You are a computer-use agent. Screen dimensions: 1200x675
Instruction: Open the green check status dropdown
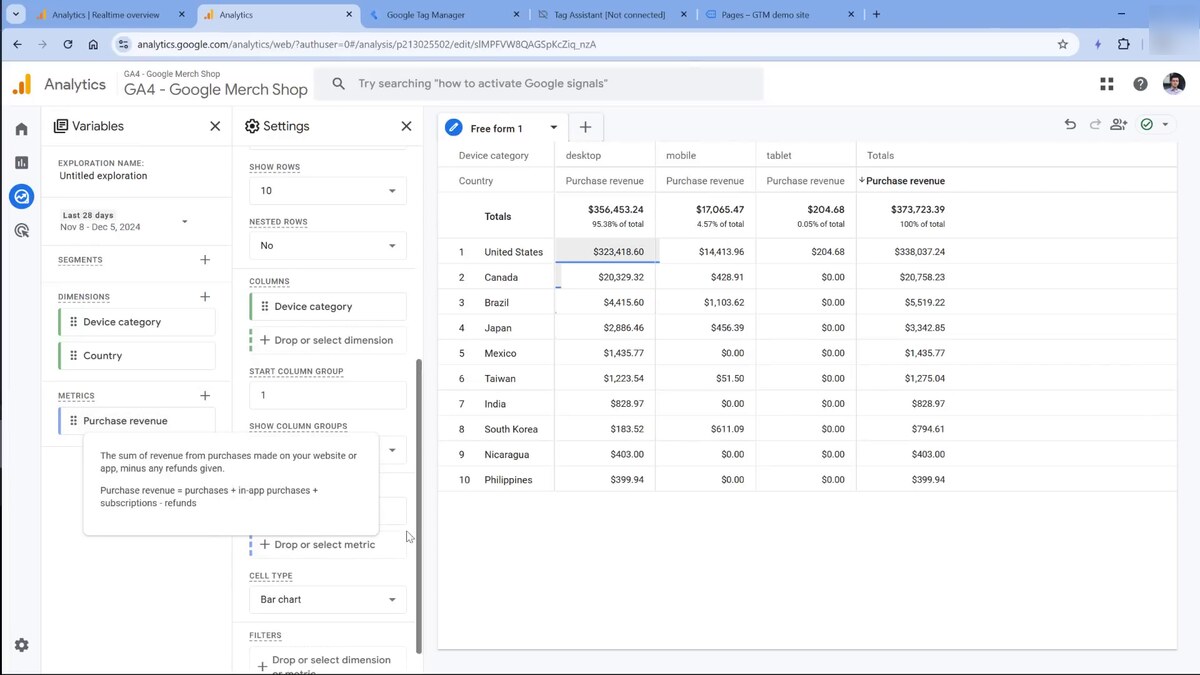1154,124
